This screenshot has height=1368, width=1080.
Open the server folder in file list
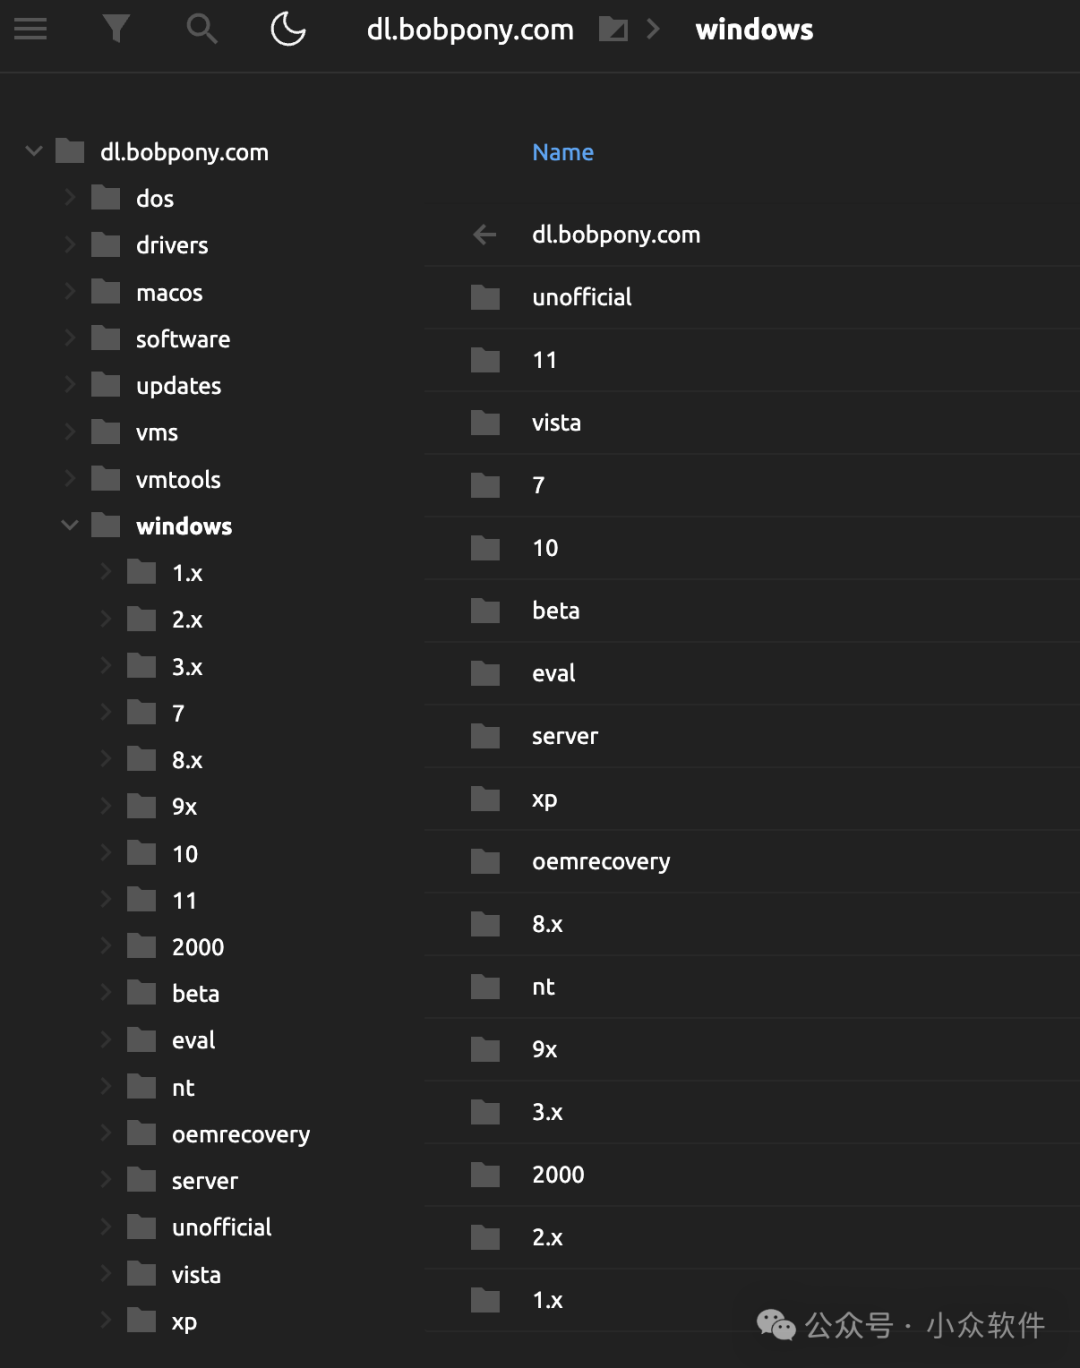(x=565, y=737)
